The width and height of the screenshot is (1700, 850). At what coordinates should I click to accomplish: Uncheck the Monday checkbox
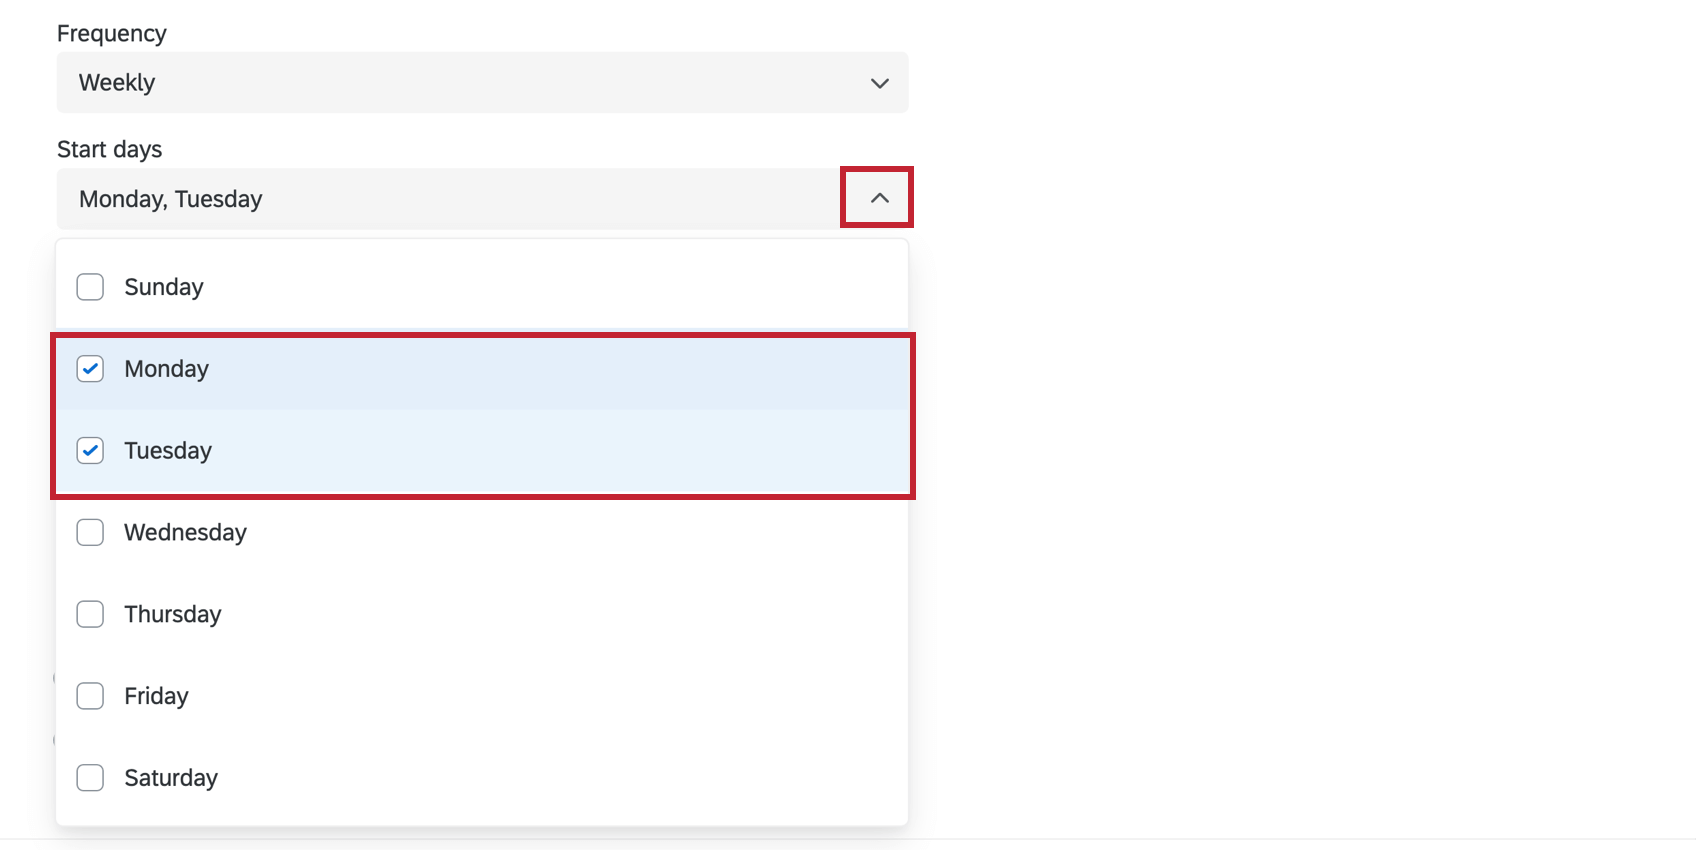(x=90, y=369)
